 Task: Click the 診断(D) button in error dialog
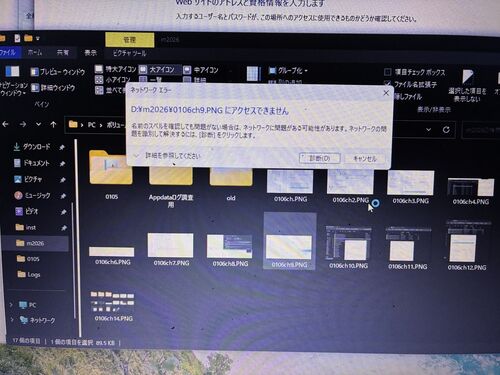pyautogui.click(x=319, y=158)
